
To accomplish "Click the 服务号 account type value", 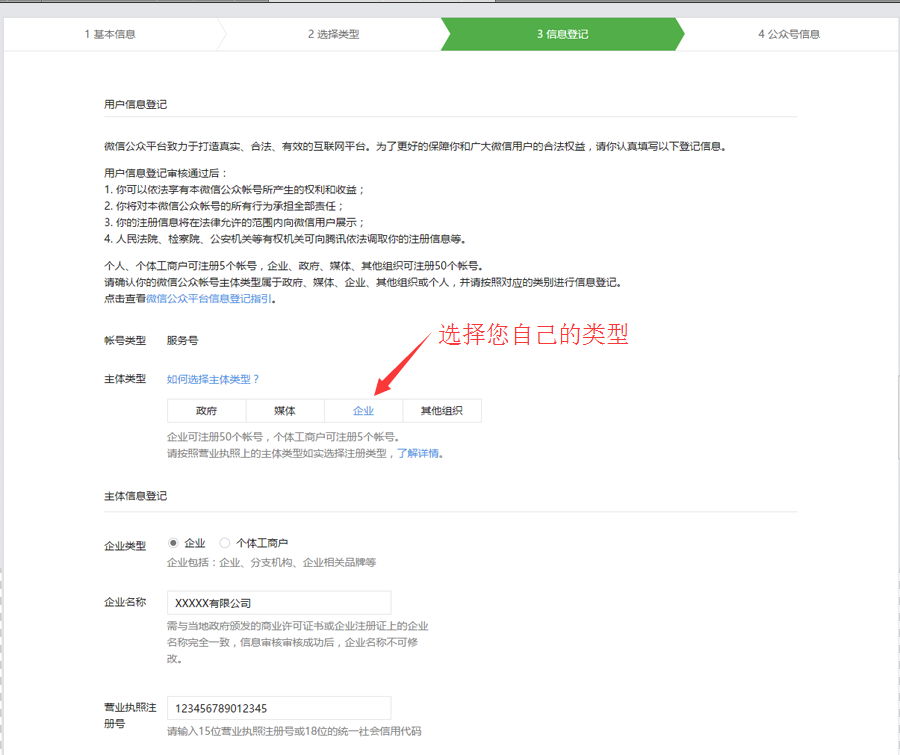I will [182, 340].
